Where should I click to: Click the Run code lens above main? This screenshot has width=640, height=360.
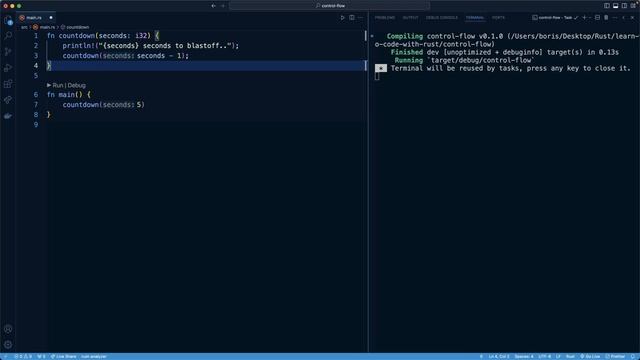click(58, 85)
